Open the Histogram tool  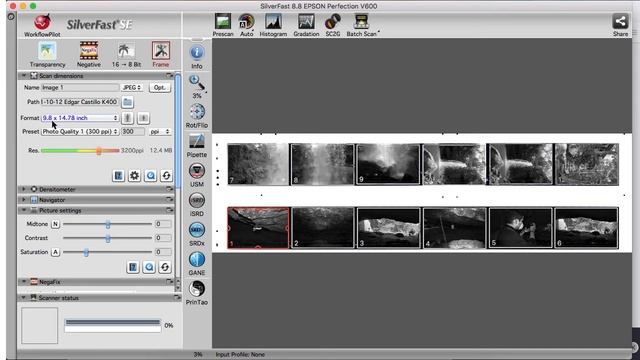[x=273, y=25]
